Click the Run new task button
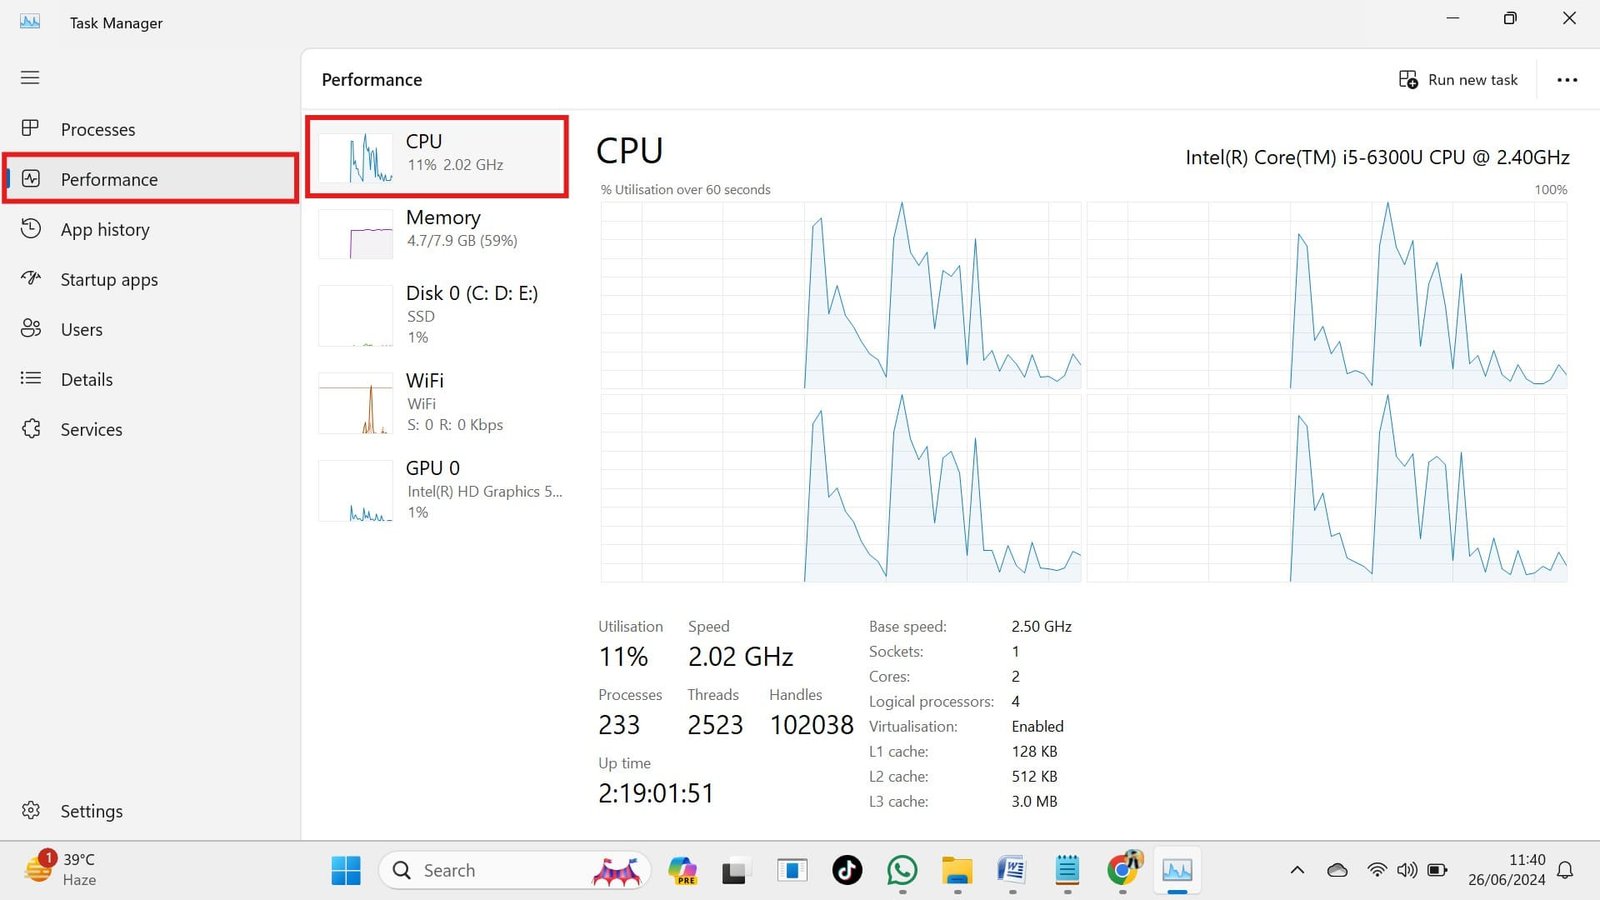This screenshot has width=1600, height=900. 1458,79
